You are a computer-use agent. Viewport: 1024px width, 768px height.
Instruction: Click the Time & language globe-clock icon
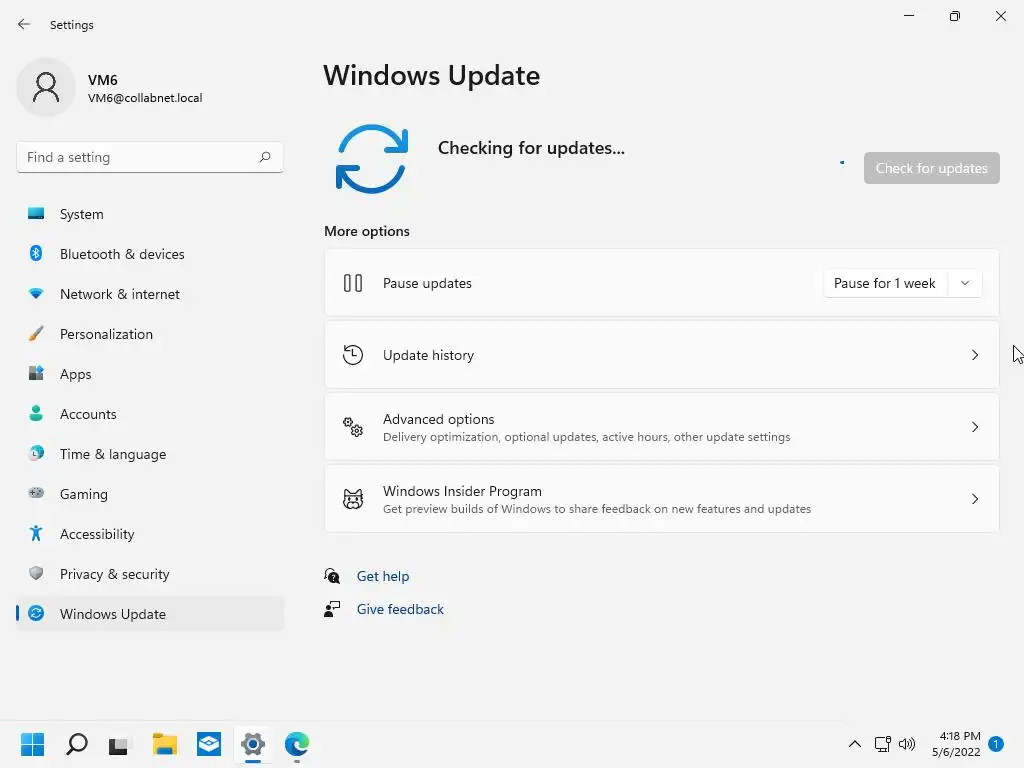tap(36, 453)
